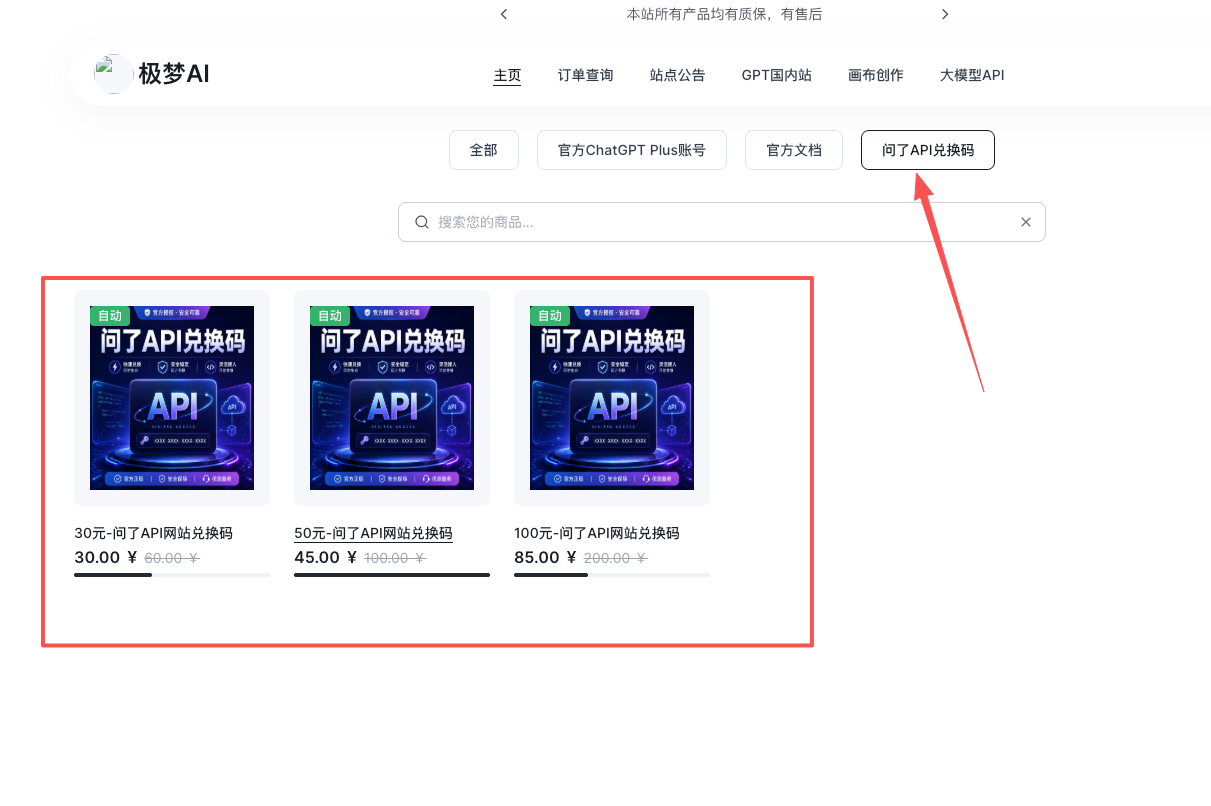
Task: Click the previous announcement left chevron
Action: (x=504, y=14)
